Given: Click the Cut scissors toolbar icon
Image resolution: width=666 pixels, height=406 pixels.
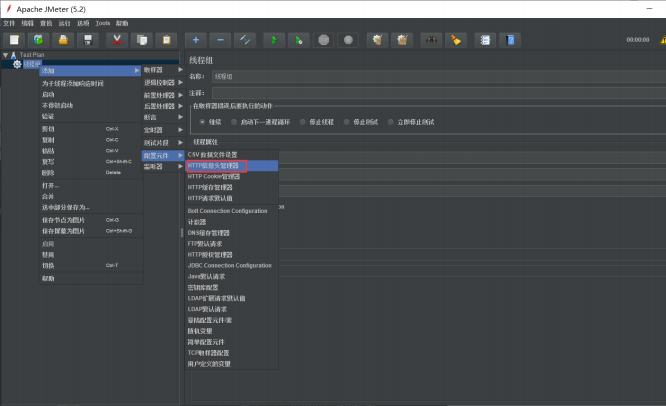Looking at the screenshot, I should click(x=117, y=40).
